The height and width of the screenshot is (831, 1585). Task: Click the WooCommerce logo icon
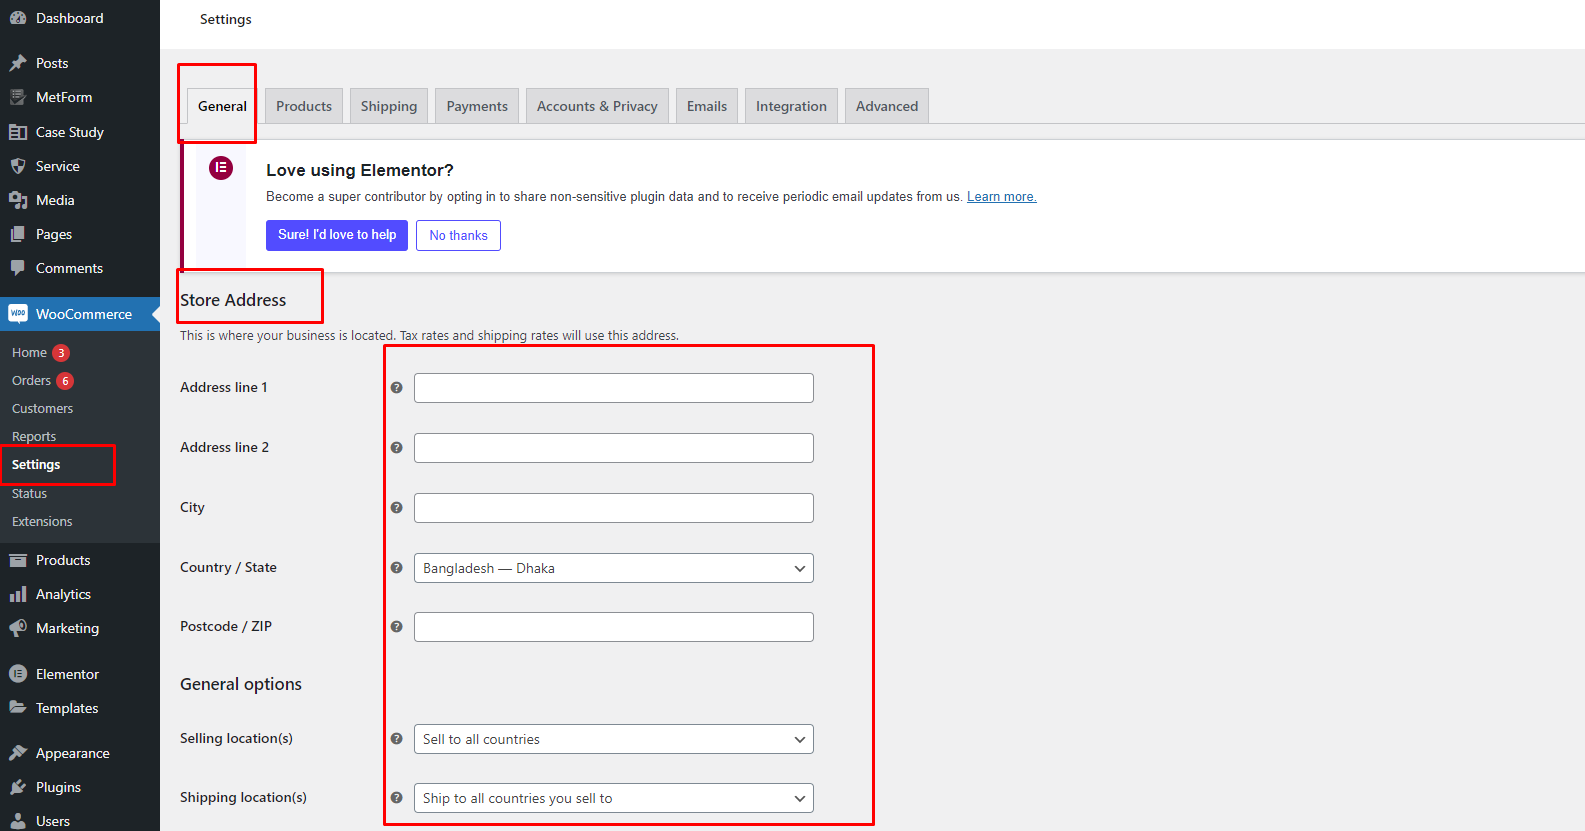[x=18, y=314]
